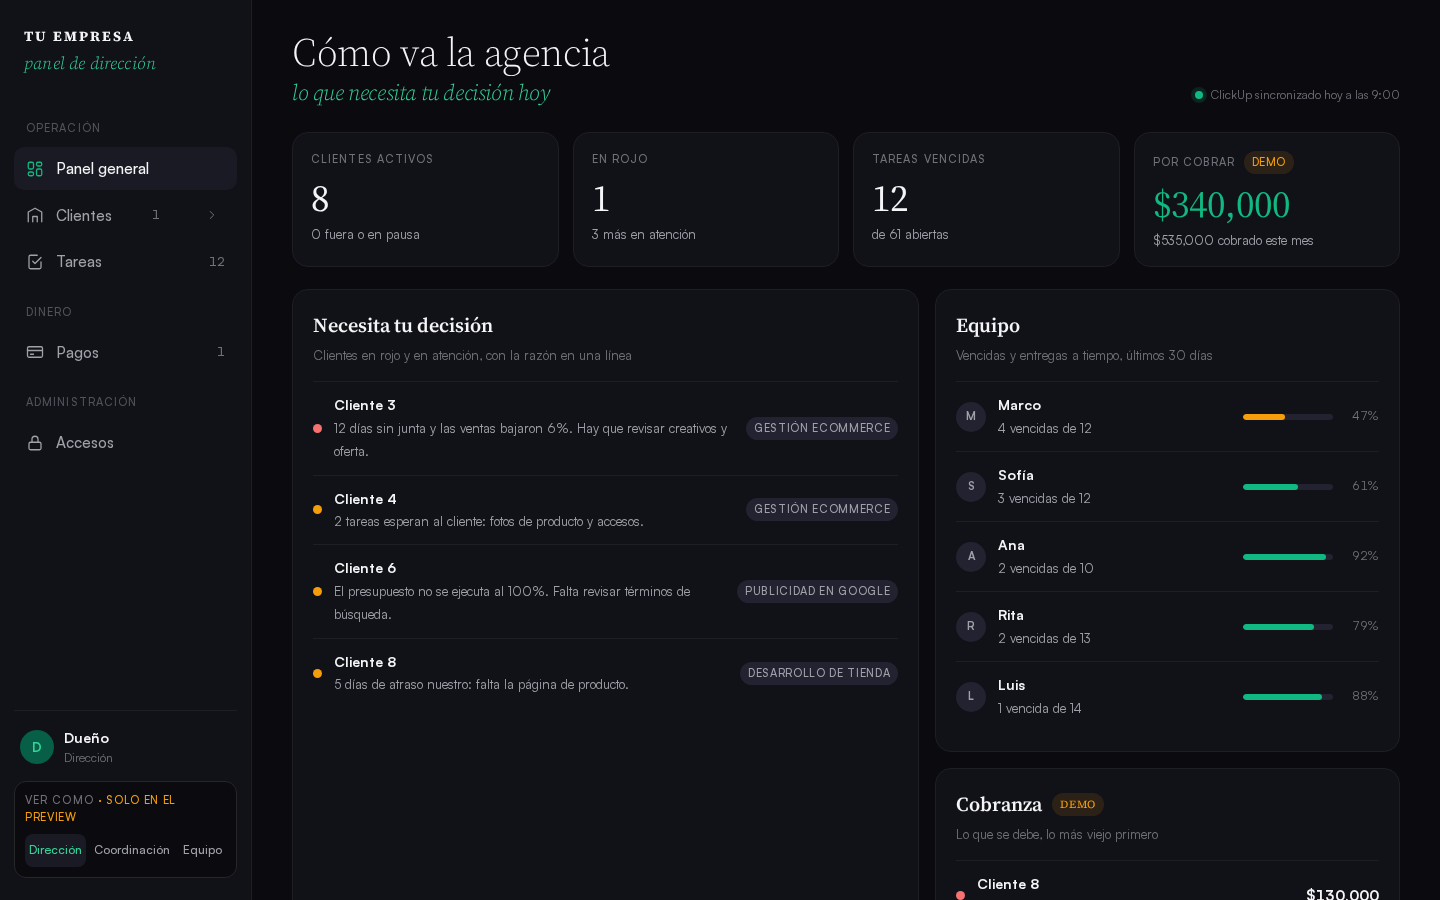The width and height of the screenshot is (1440, 900).
Task: Click 'ClickUp sincronizado hoy a las 9:00' text
Action: pyautogui.click(x=1305, y=95)
